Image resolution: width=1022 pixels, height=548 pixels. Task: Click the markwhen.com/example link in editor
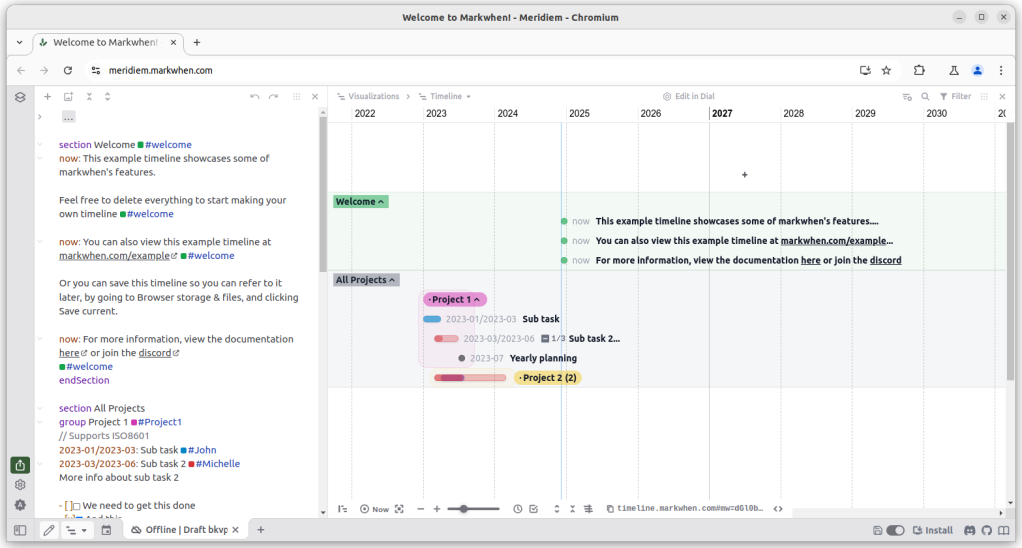114,255
